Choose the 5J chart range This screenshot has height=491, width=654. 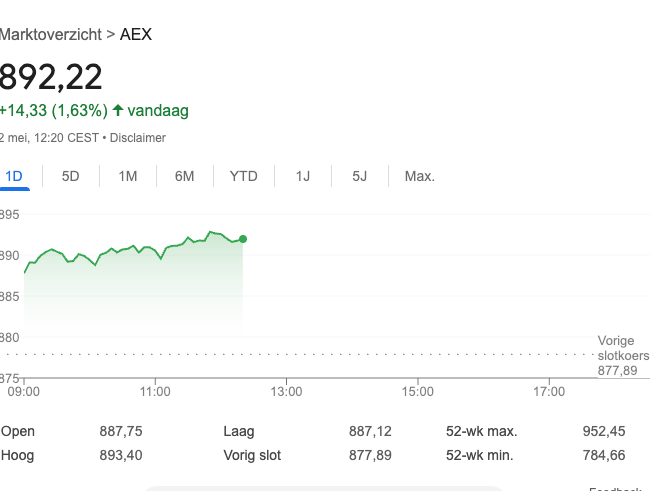(x=359, y=177)
